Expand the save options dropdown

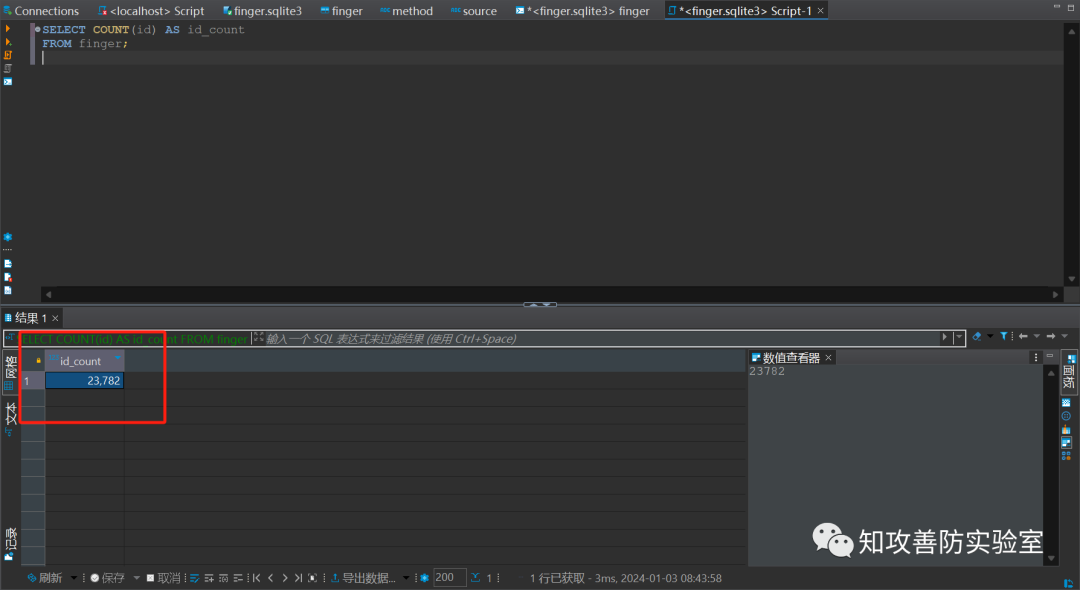(136, 578)
